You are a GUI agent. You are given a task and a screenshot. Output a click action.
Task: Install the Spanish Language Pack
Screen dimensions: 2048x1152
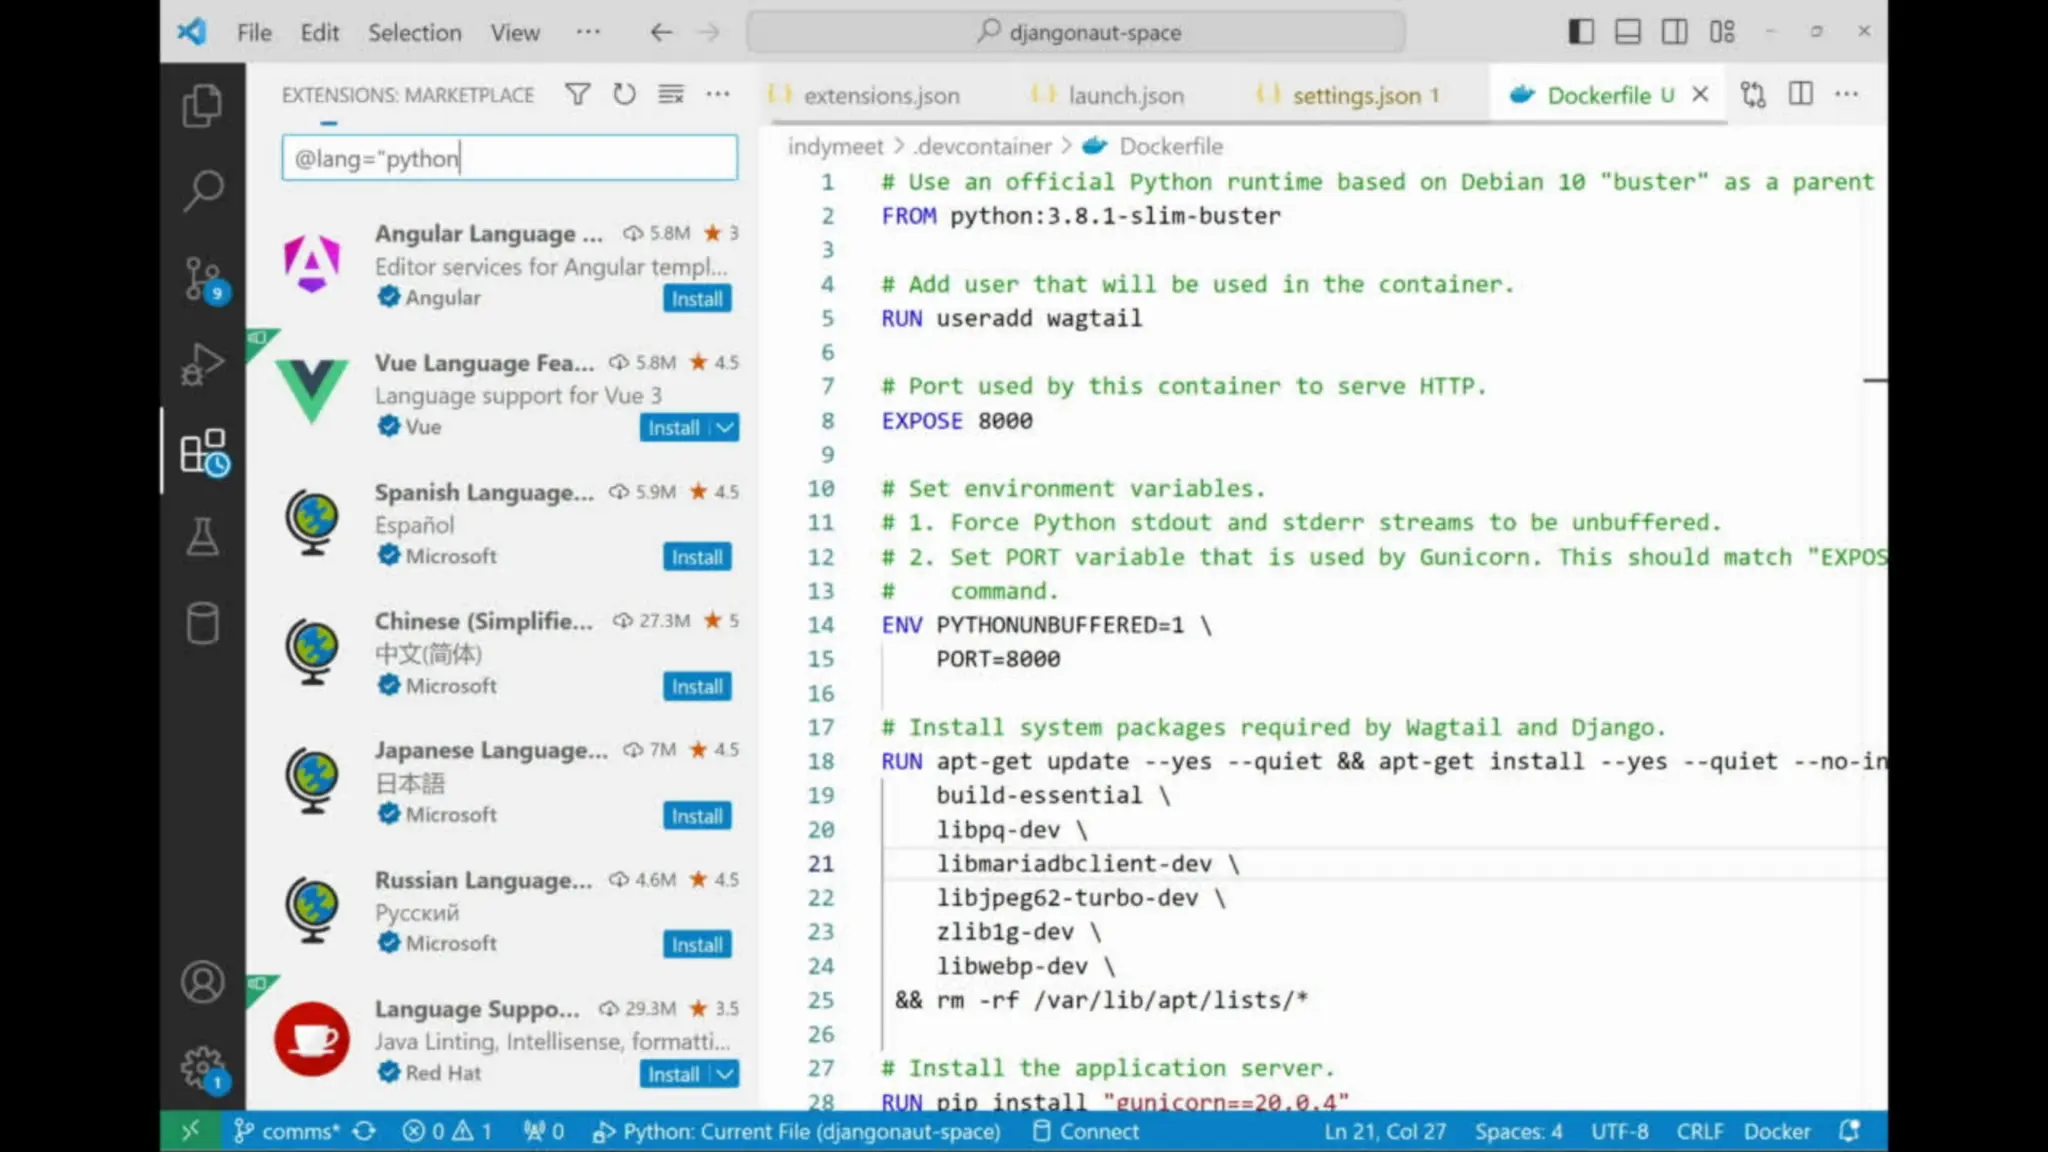[x=697, y=557]
